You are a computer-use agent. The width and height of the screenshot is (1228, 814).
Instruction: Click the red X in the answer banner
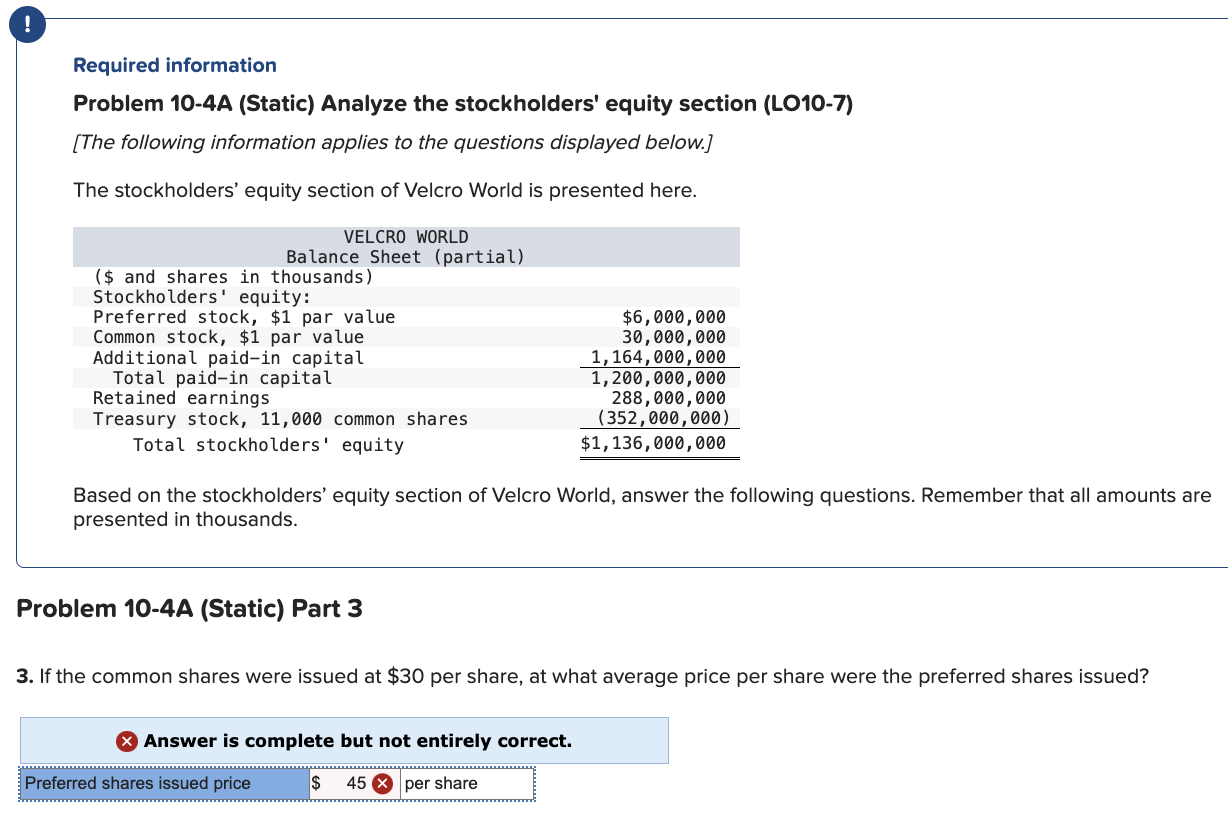pos(127,740)
